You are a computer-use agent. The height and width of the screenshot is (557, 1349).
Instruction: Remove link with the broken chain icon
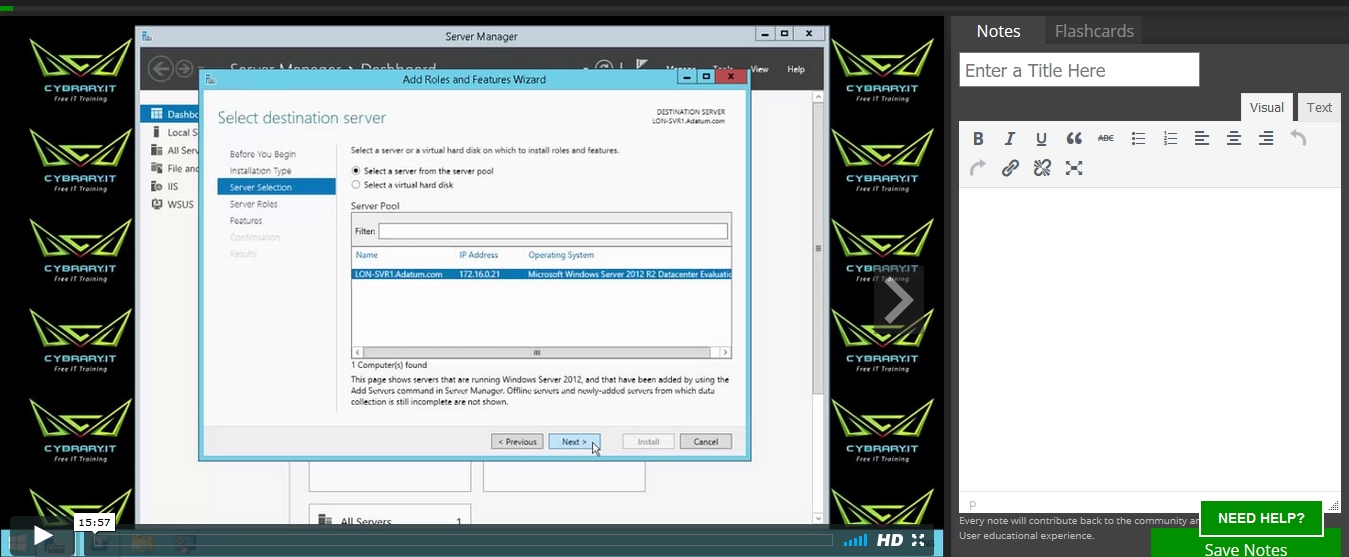1042,168
